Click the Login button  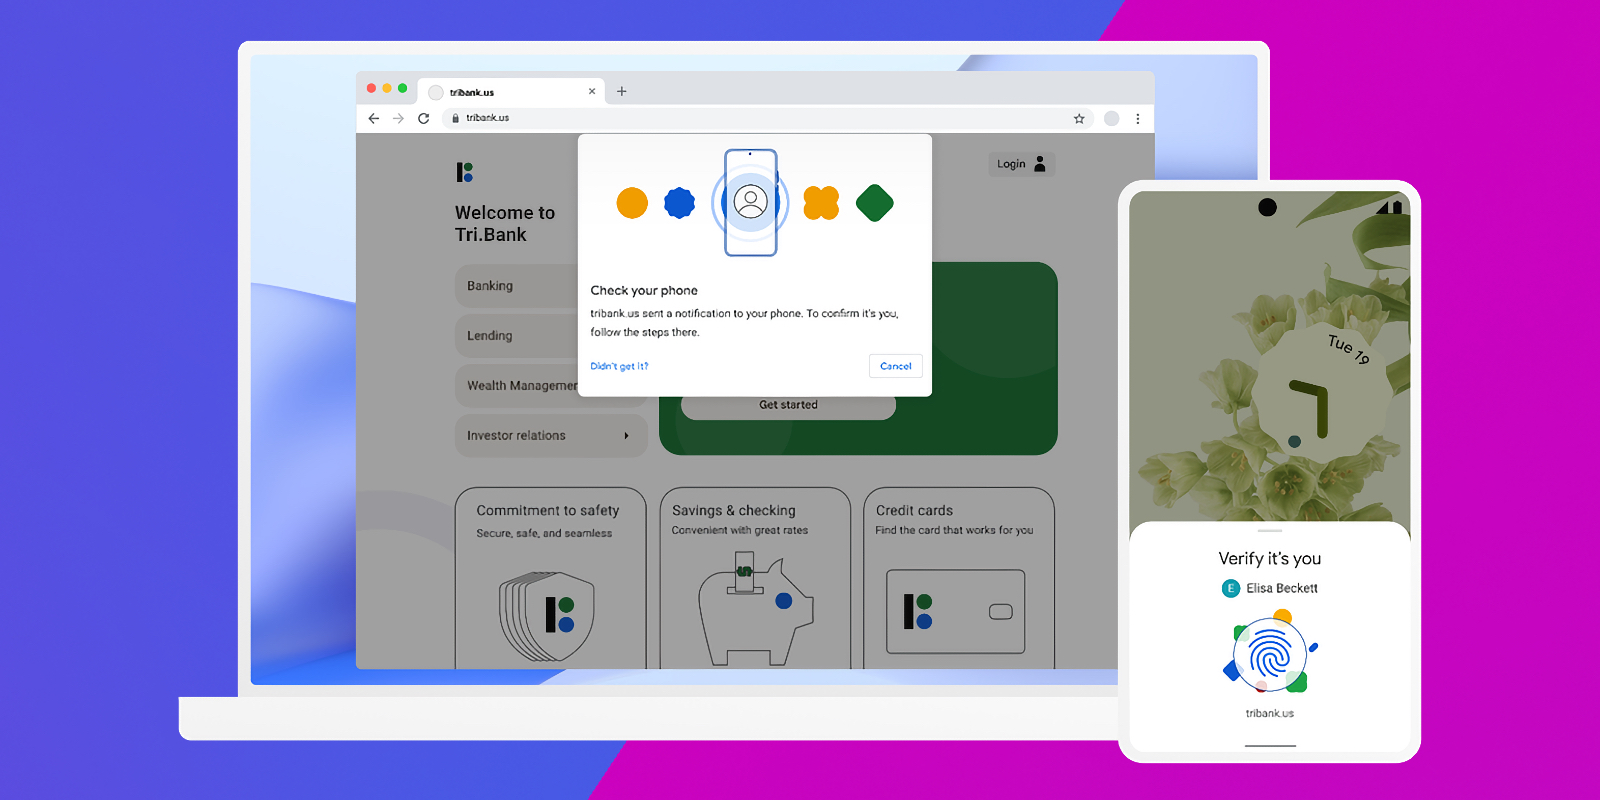point(1021,164)
